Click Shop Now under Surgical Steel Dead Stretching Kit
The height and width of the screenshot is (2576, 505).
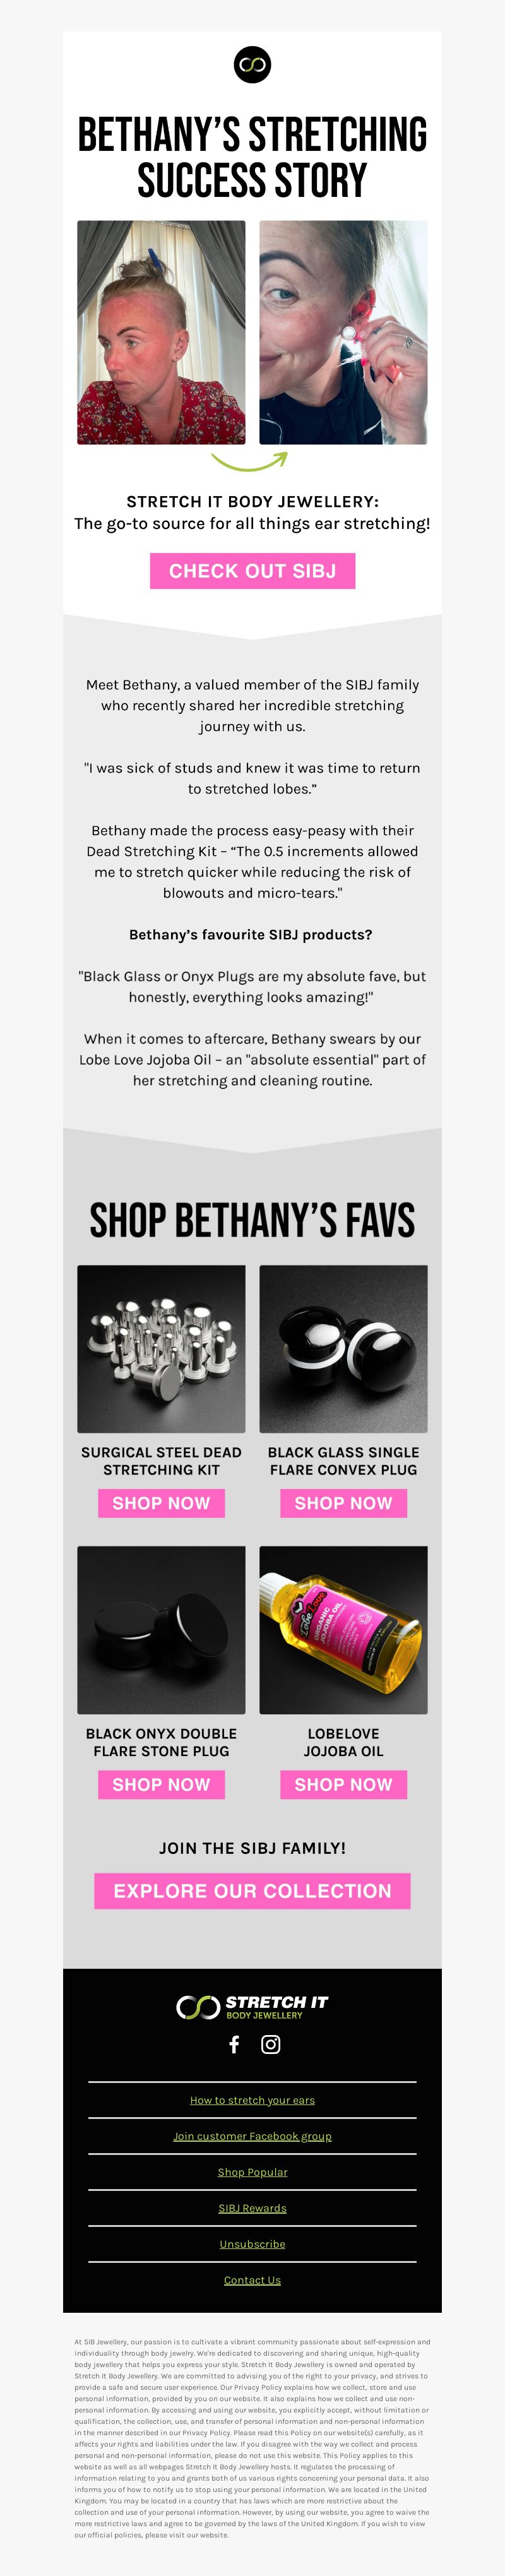(161, 1503)
